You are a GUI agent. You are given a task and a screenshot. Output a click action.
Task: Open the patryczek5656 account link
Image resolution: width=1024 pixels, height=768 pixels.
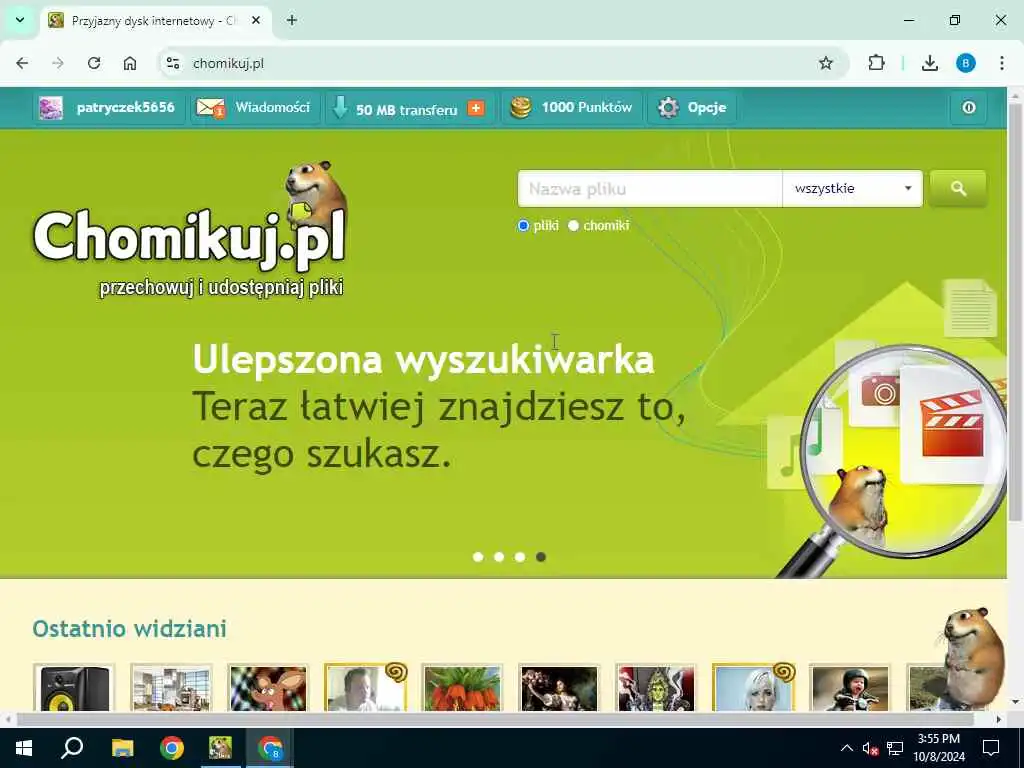(125, 108)
